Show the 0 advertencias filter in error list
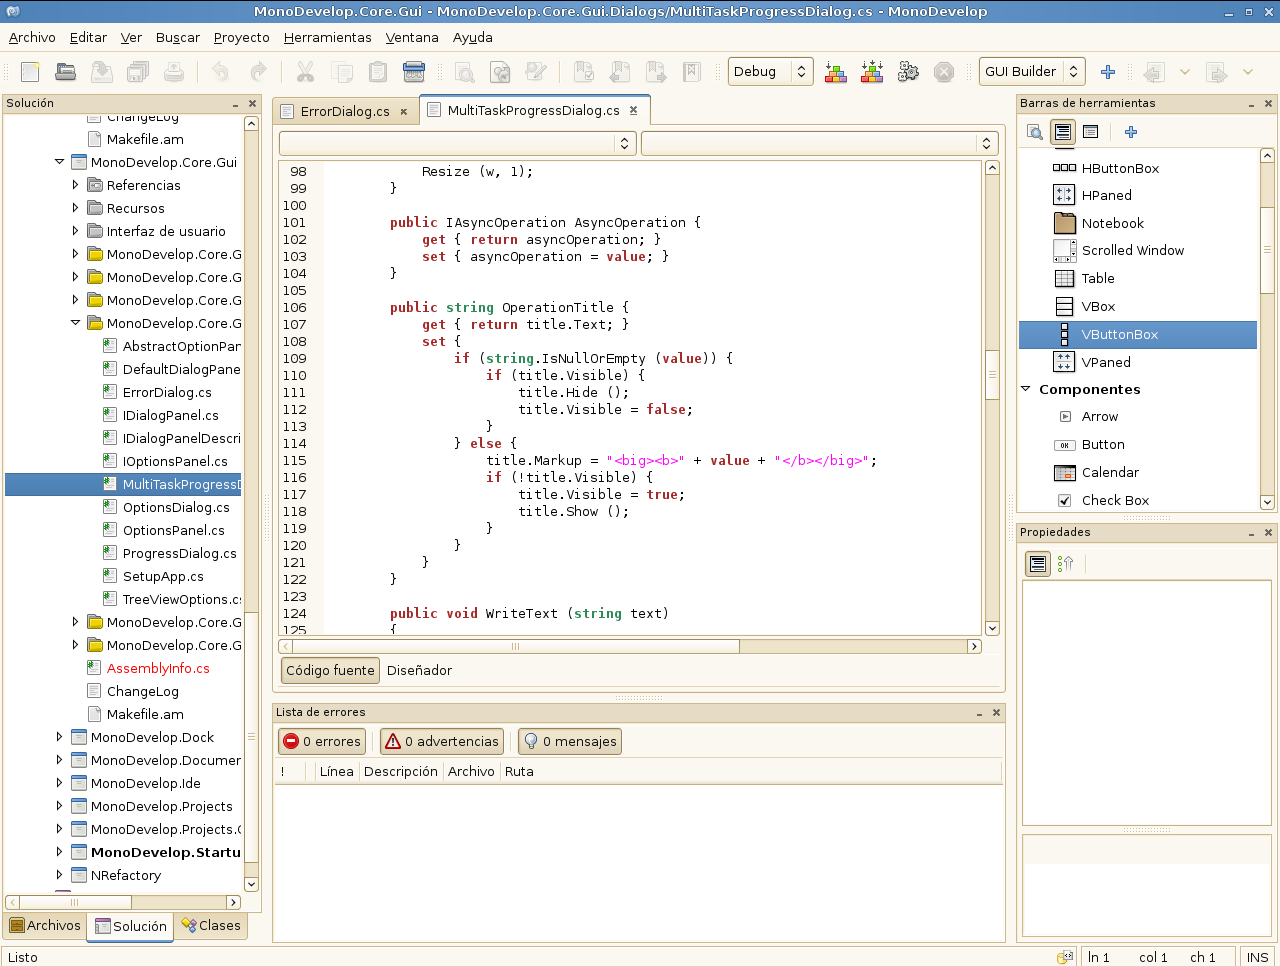Screen dimensions: 1280x966 click(441, 741)
